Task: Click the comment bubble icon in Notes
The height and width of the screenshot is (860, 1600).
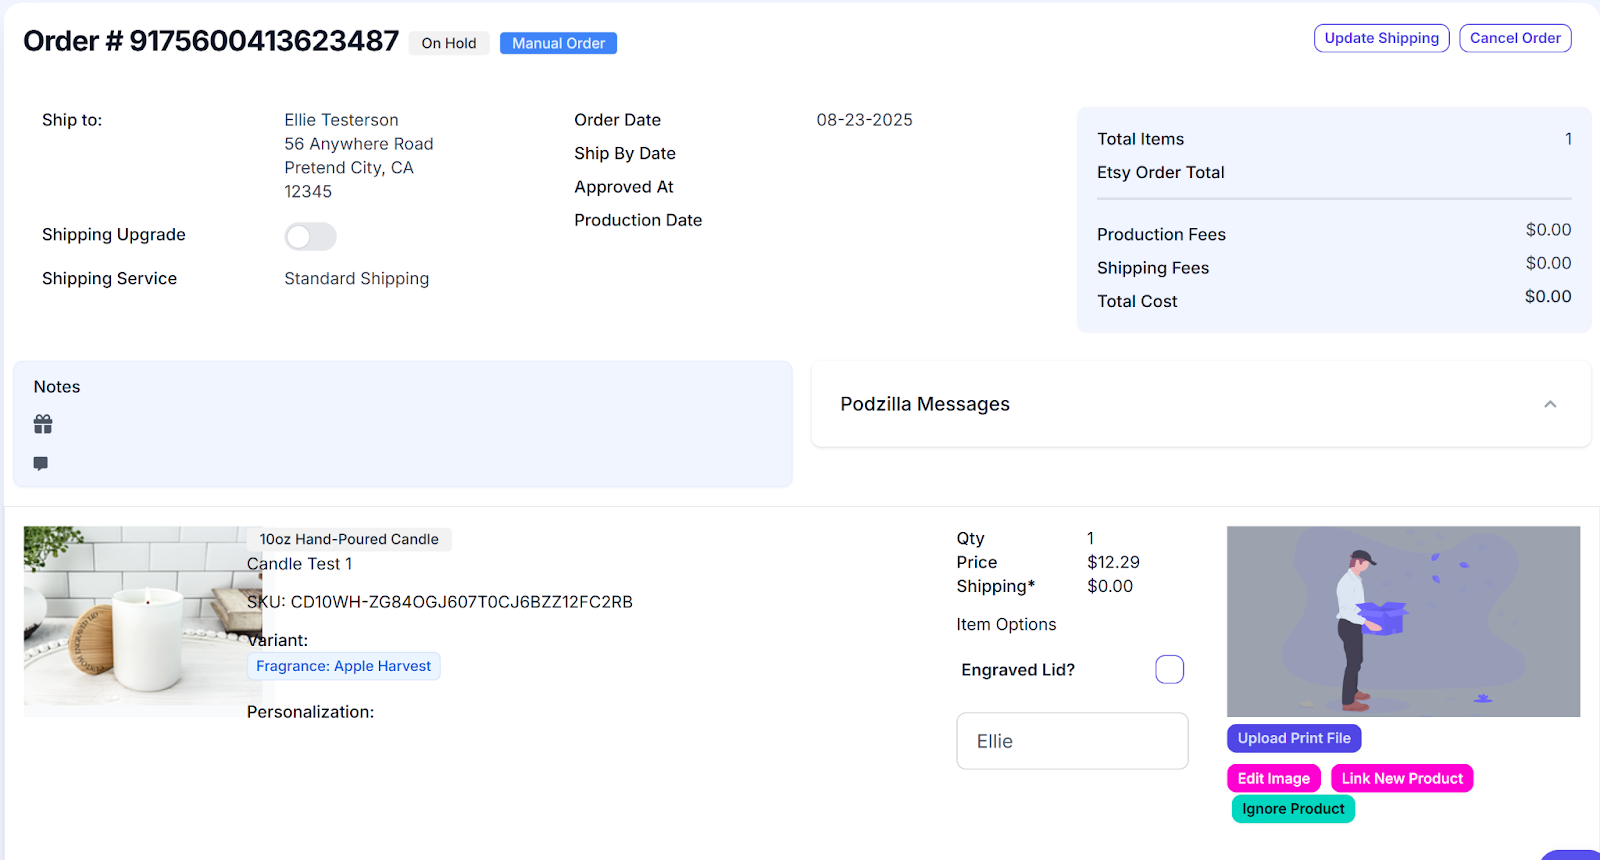Action: click(41, 463)
